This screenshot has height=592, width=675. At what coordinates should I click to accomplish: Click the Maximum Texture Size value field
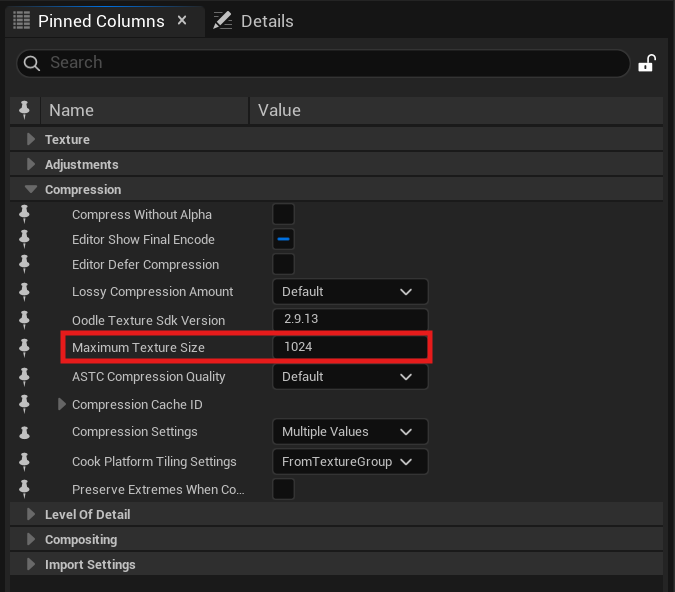click(x=350, y=347)
